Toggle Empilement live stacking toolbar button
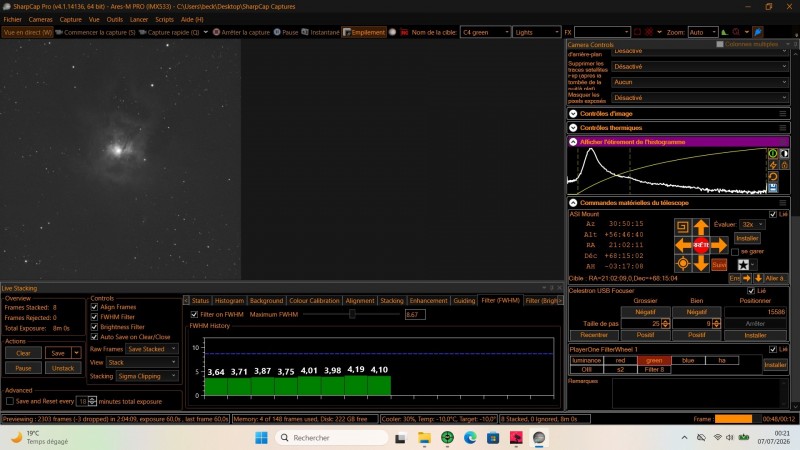800x450 pixels. click(x=364, y=32)
